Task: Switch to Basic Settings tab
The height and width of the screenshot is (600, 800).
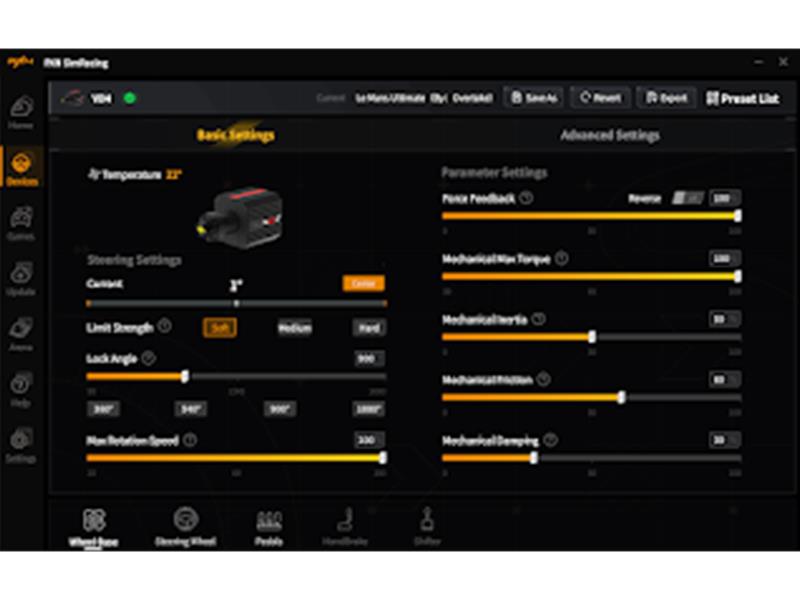Action: tap(235, 135)
